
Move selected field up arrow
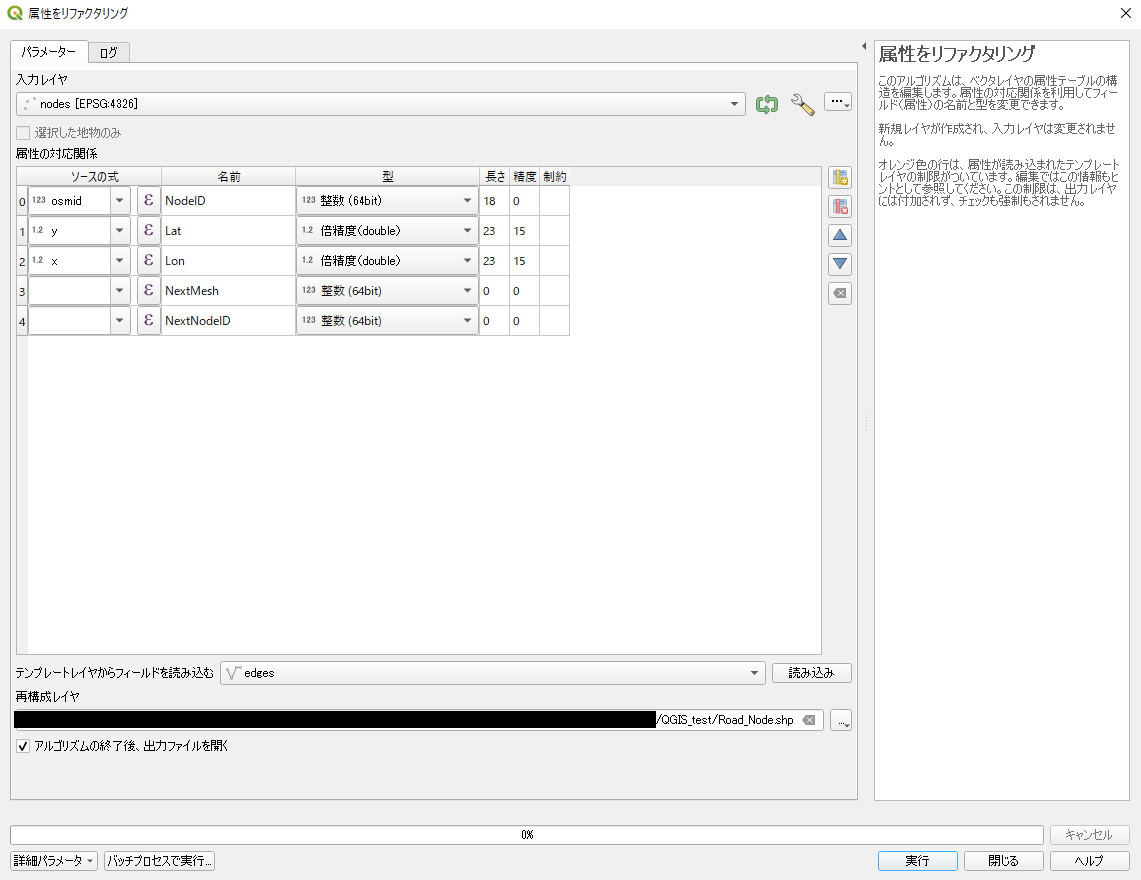pos(840,236)
